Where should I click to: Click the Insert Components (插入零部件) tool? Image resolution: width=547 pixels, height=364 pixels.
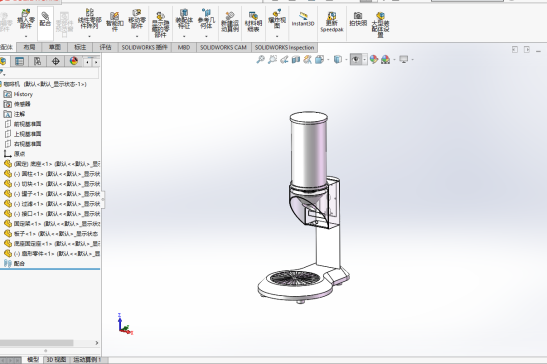coord(26,20)
